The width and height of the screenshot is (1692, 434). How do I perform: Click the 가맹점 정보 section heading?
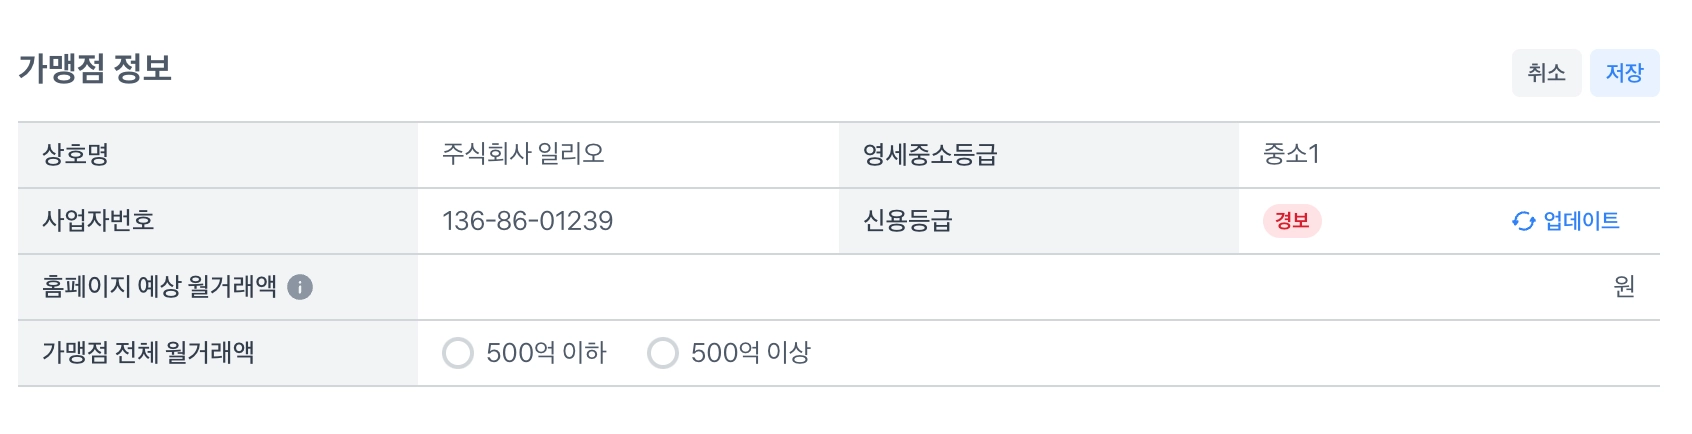[x=95, y=69]
